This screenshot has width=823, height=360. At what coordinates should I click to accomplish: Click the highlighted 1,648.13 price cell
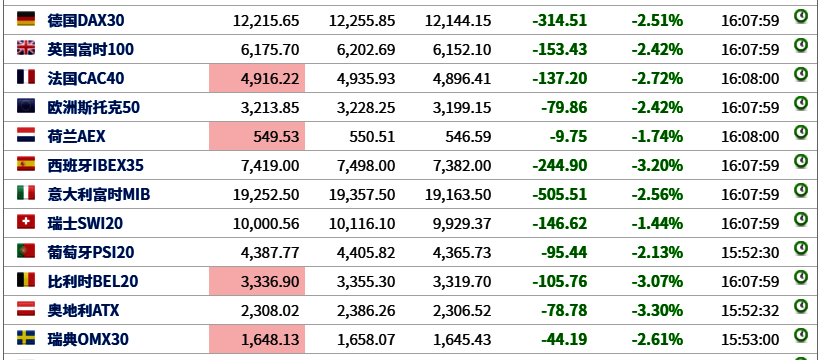257,339
